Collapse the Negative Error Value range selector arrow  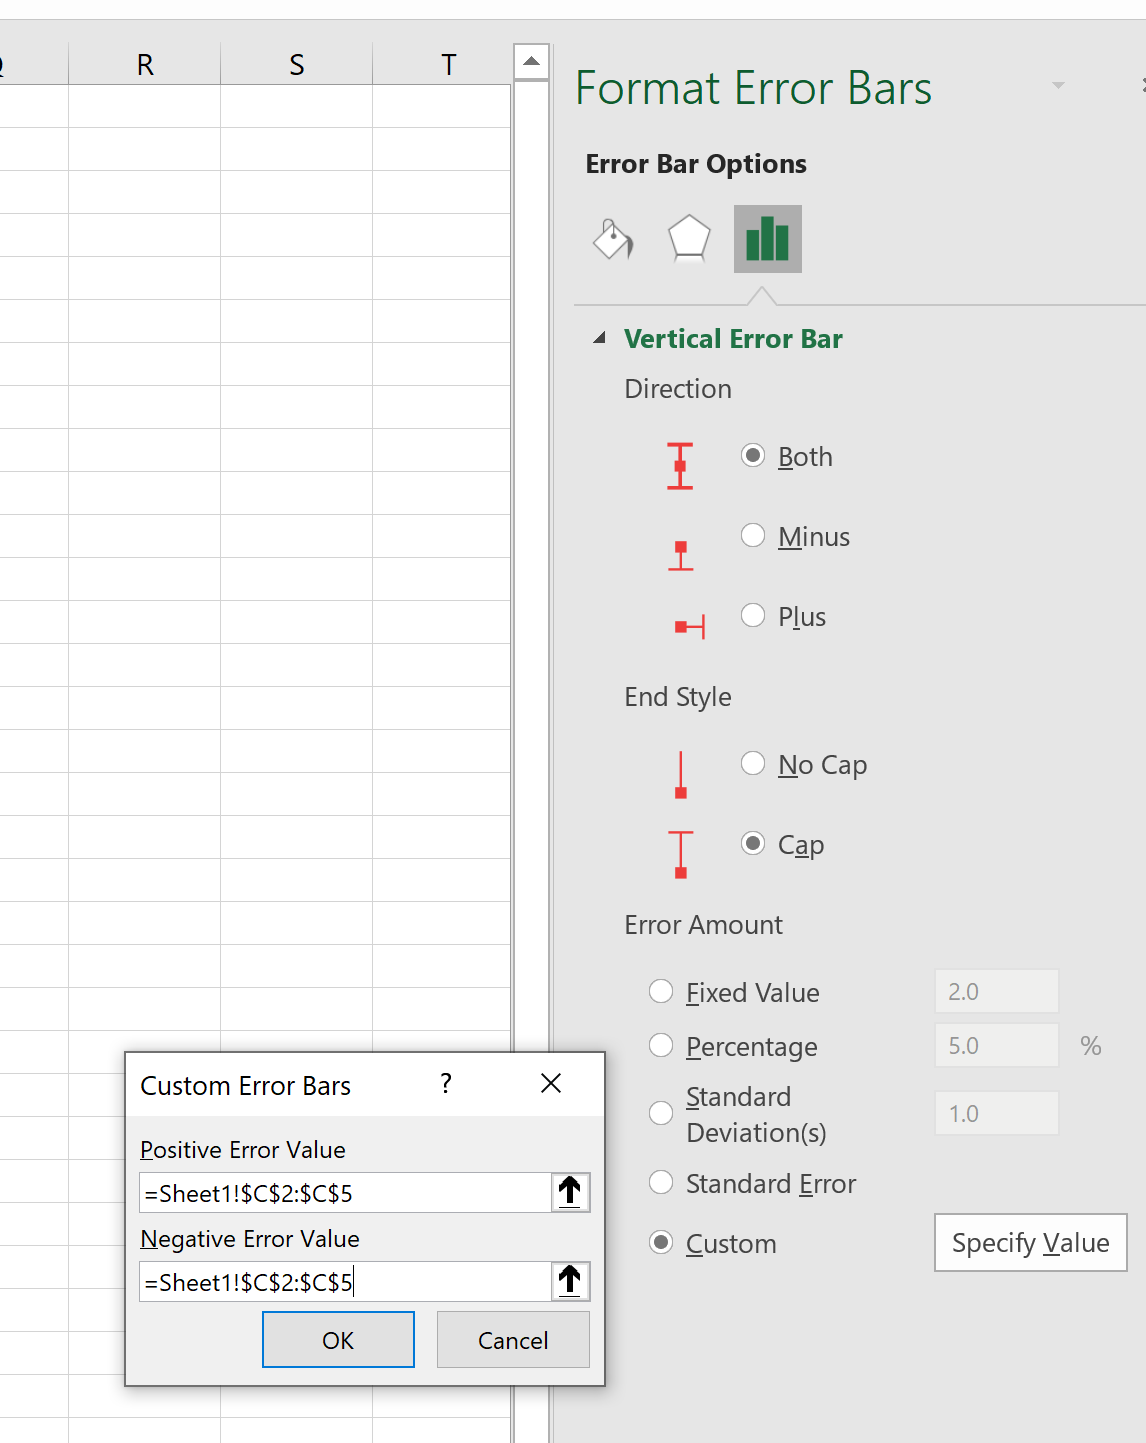[570, 1281]
